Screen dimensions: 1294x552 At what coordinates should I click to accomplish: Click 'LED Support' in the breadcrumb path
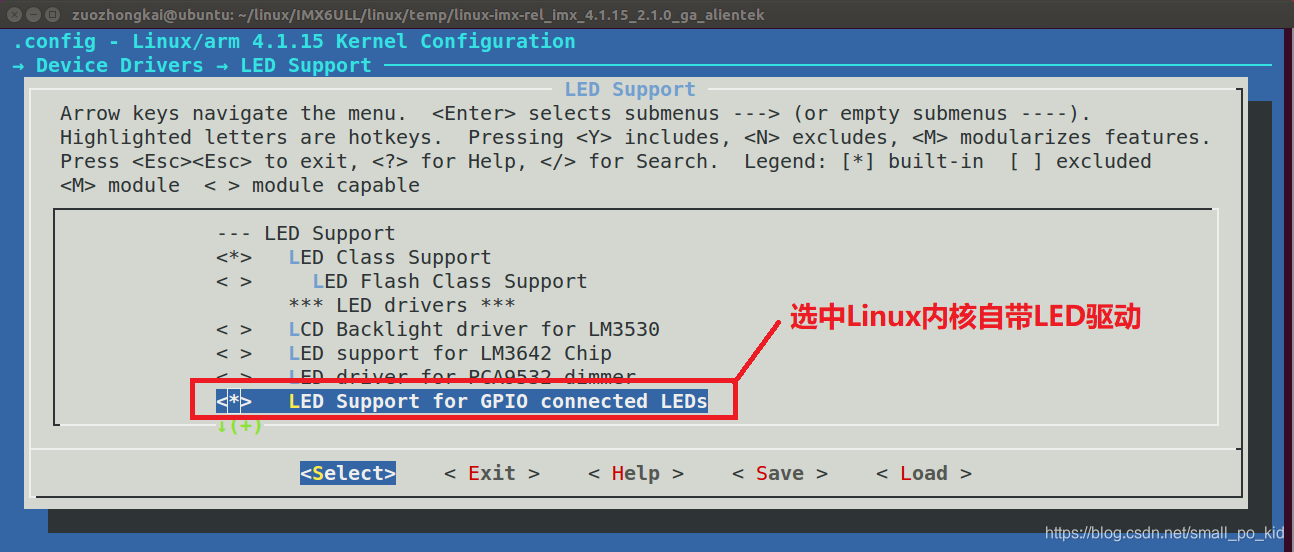tap(305, 65)
